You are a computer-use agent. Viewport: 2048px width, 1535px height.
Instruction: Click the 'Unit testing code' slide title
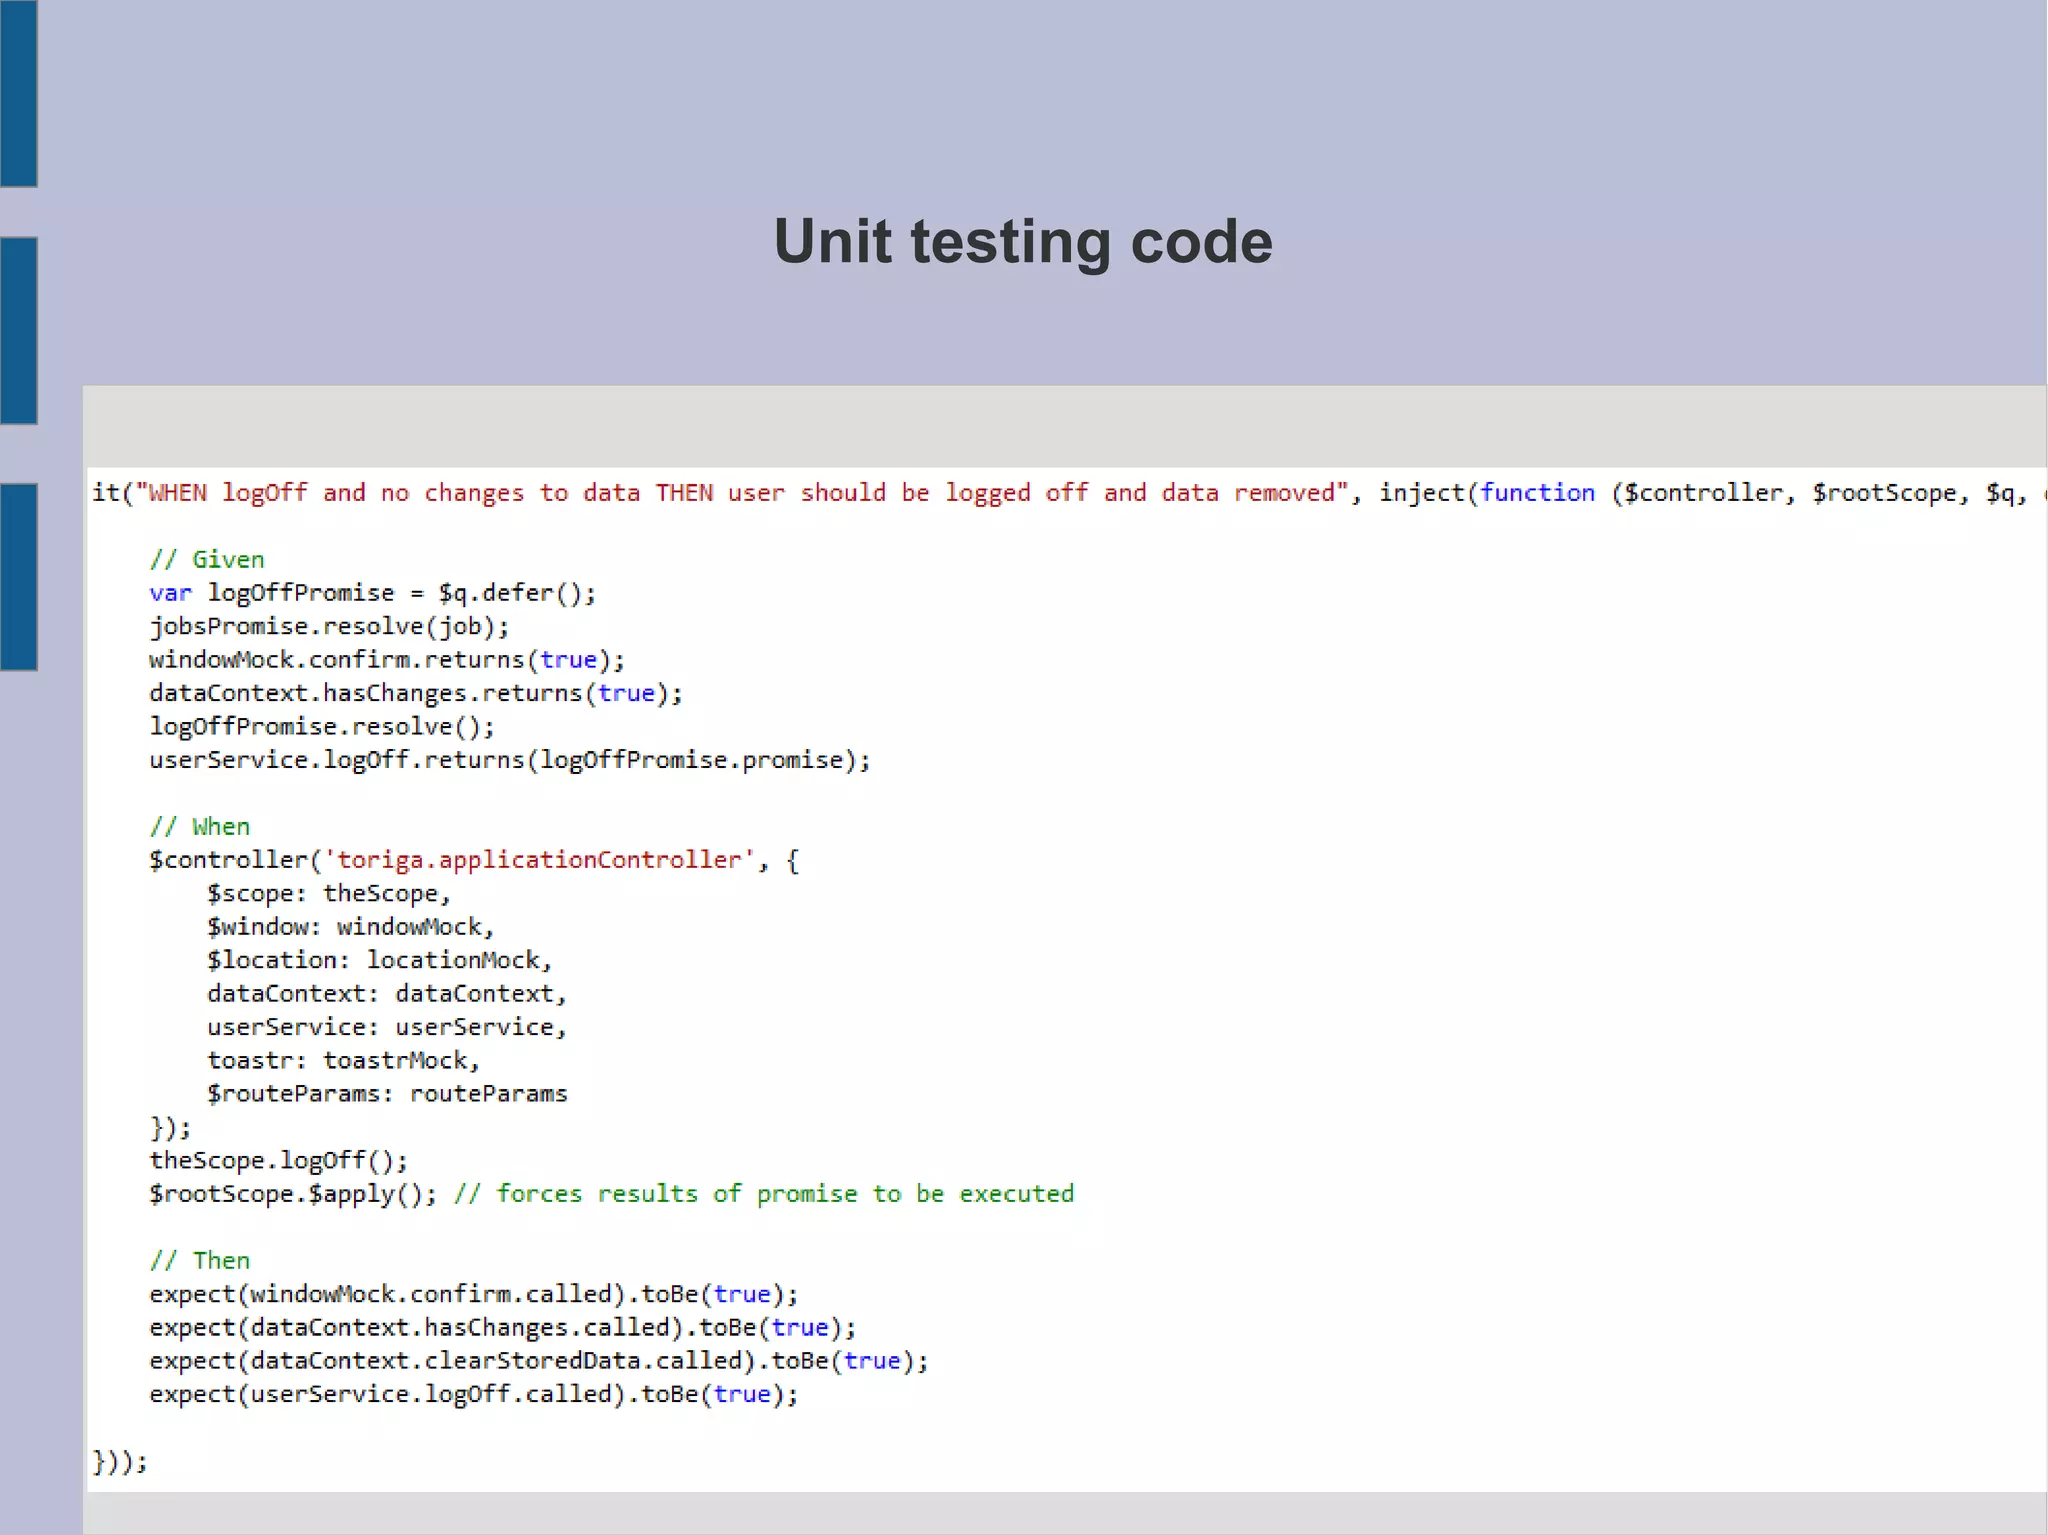click(1023, 242)
